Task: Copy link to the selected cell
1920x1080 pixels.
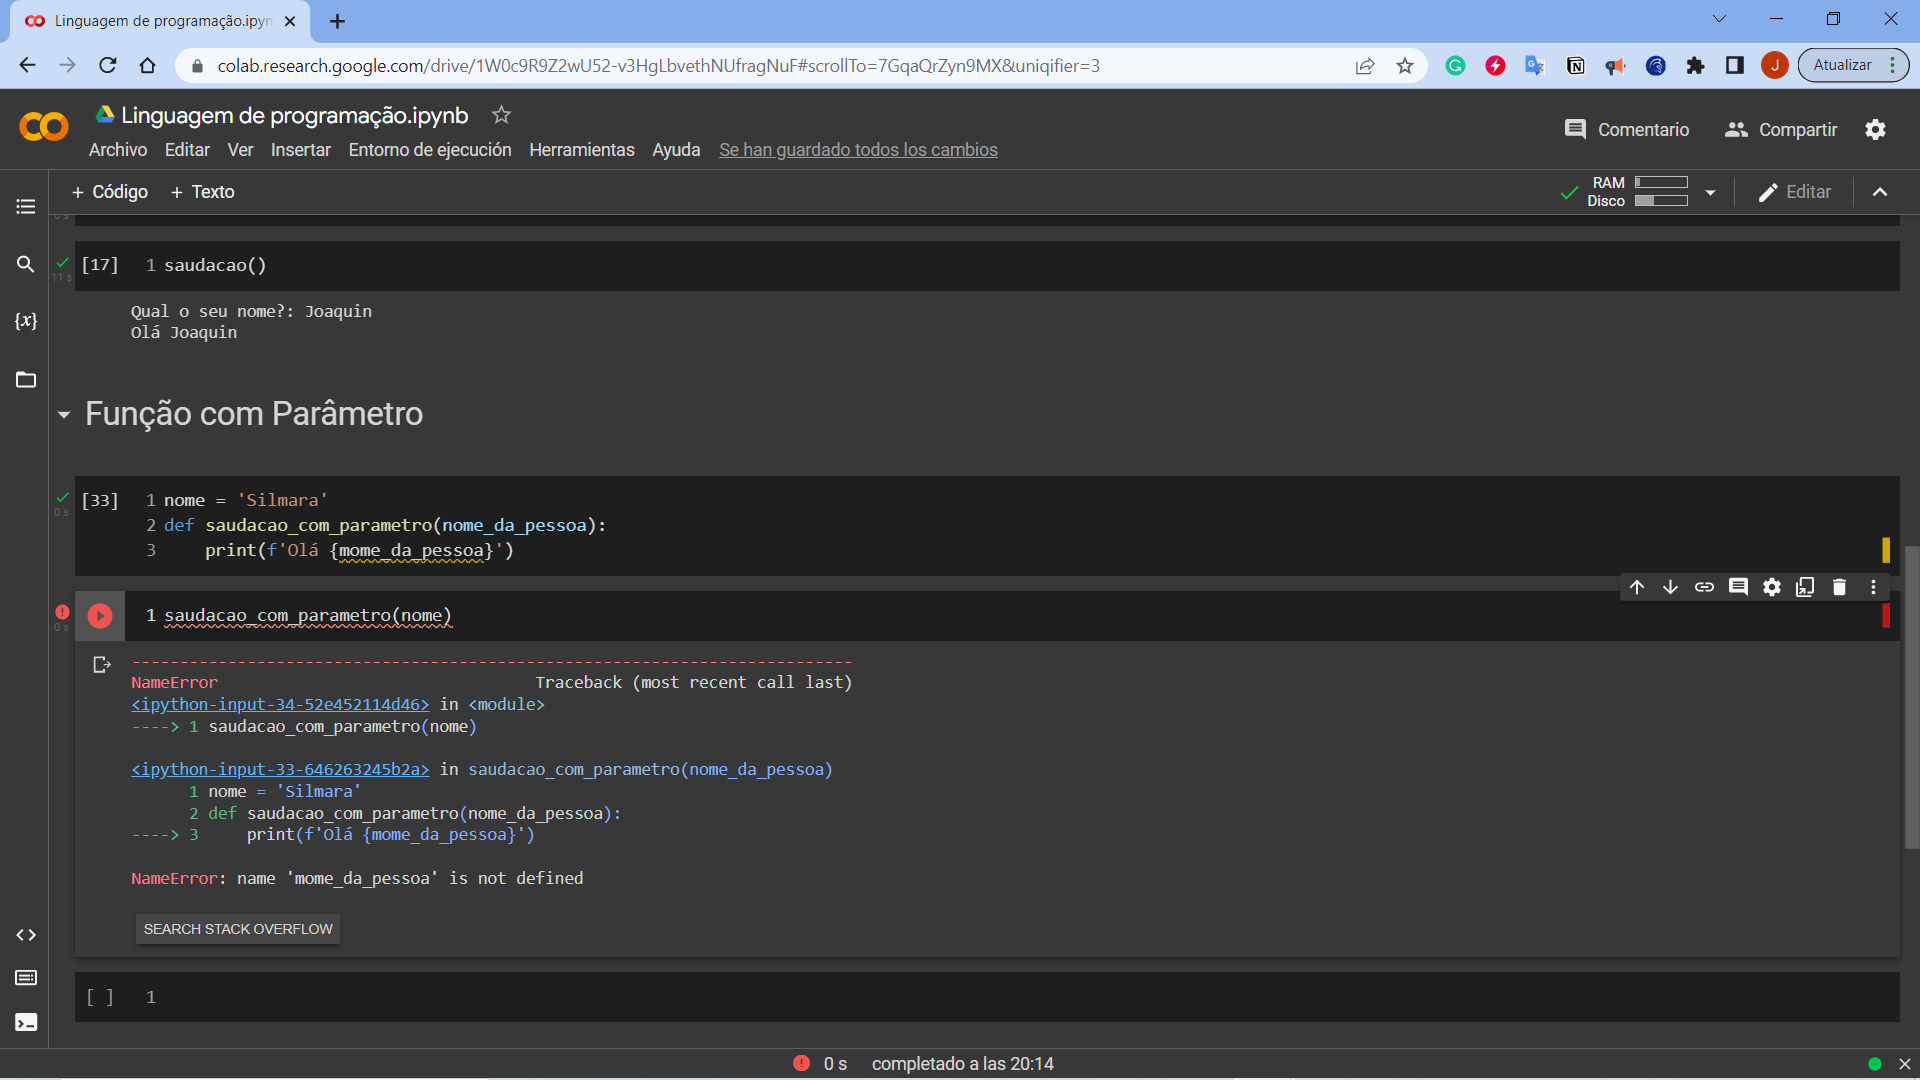Action: [x=1704, y=587]
